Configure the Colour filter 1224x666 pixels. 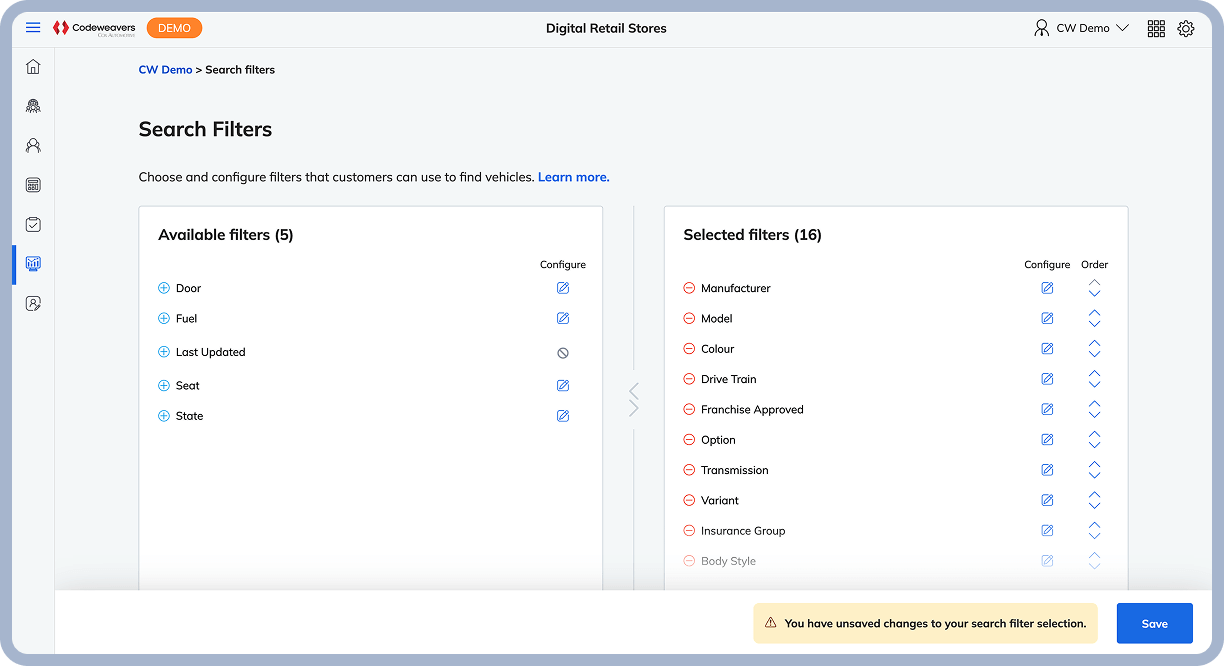(1047, 349)
